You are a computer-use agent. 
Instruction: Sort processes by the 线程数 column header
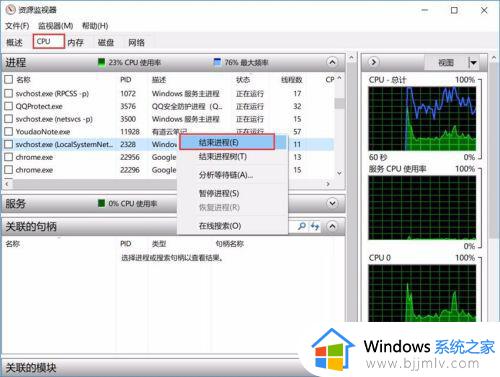292,80
